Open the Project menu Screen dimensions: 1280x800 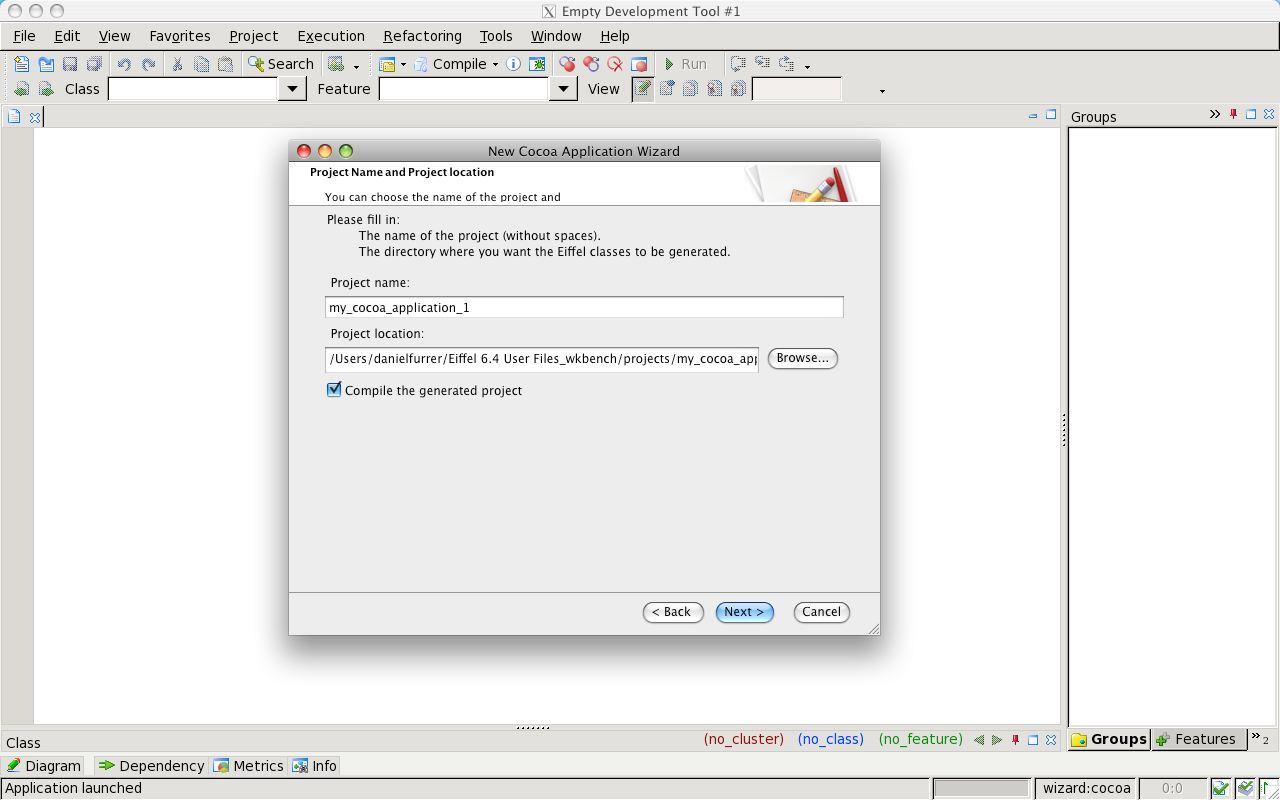click(x=254, y=36)
